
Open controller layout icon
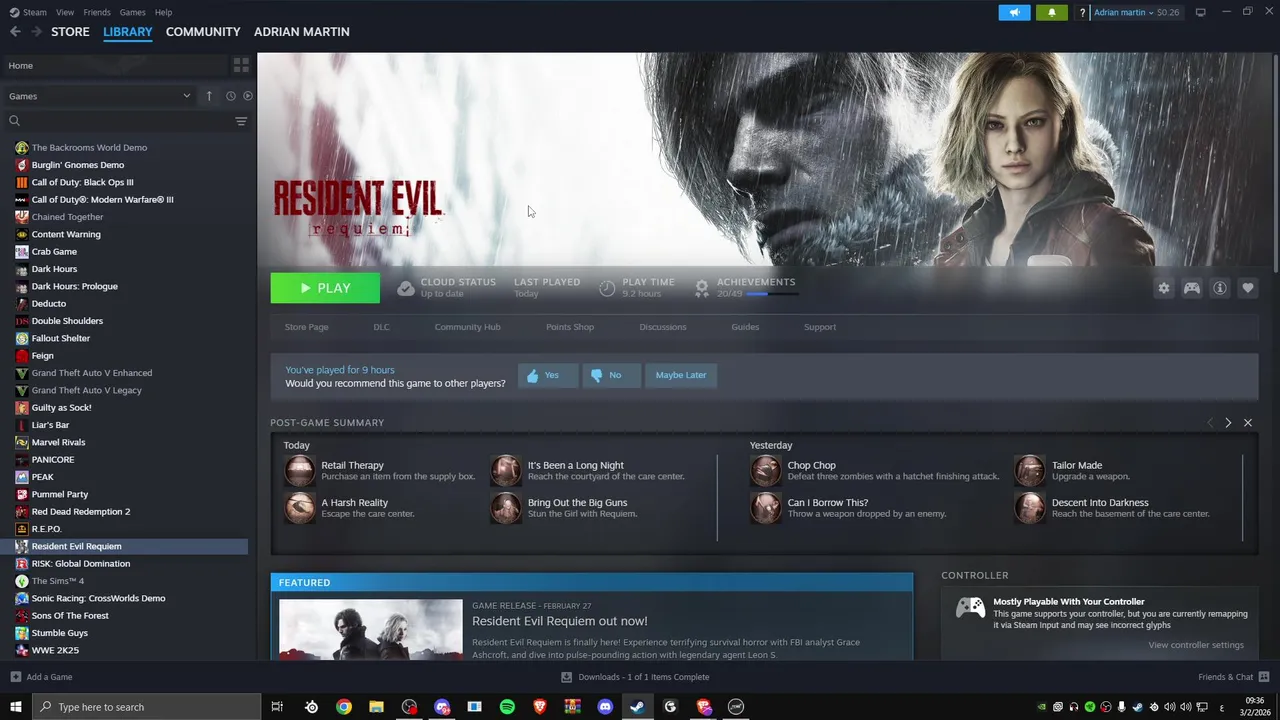tap(1192, 288)
